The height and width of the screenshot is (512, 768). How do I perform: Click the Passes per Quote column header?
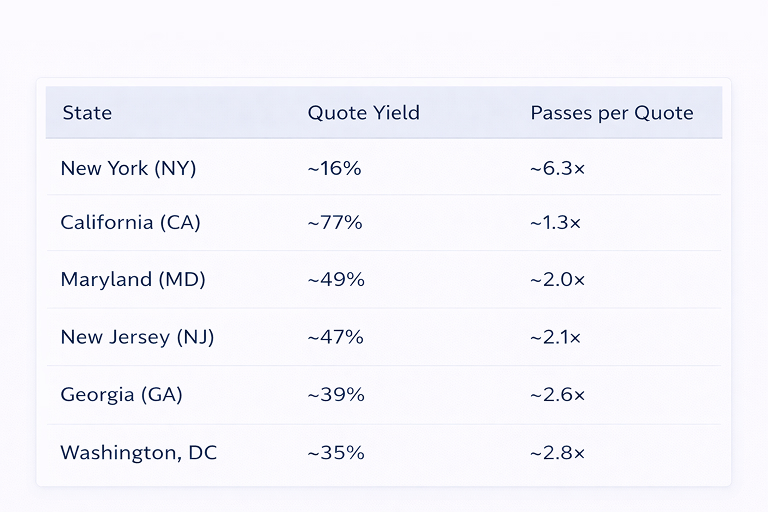pos(611,113)
